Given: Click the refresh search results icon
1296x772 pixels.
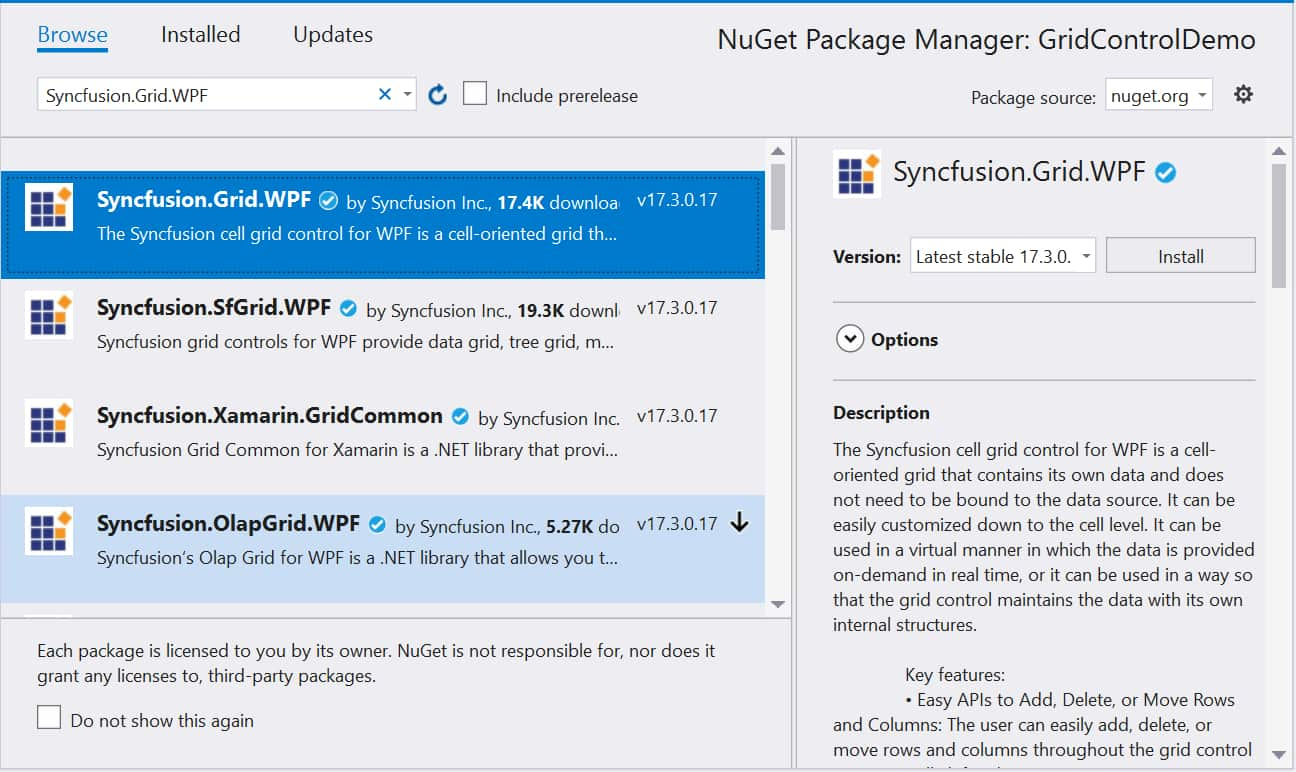Looking at the screenshot, I should (x=437, y=95).
